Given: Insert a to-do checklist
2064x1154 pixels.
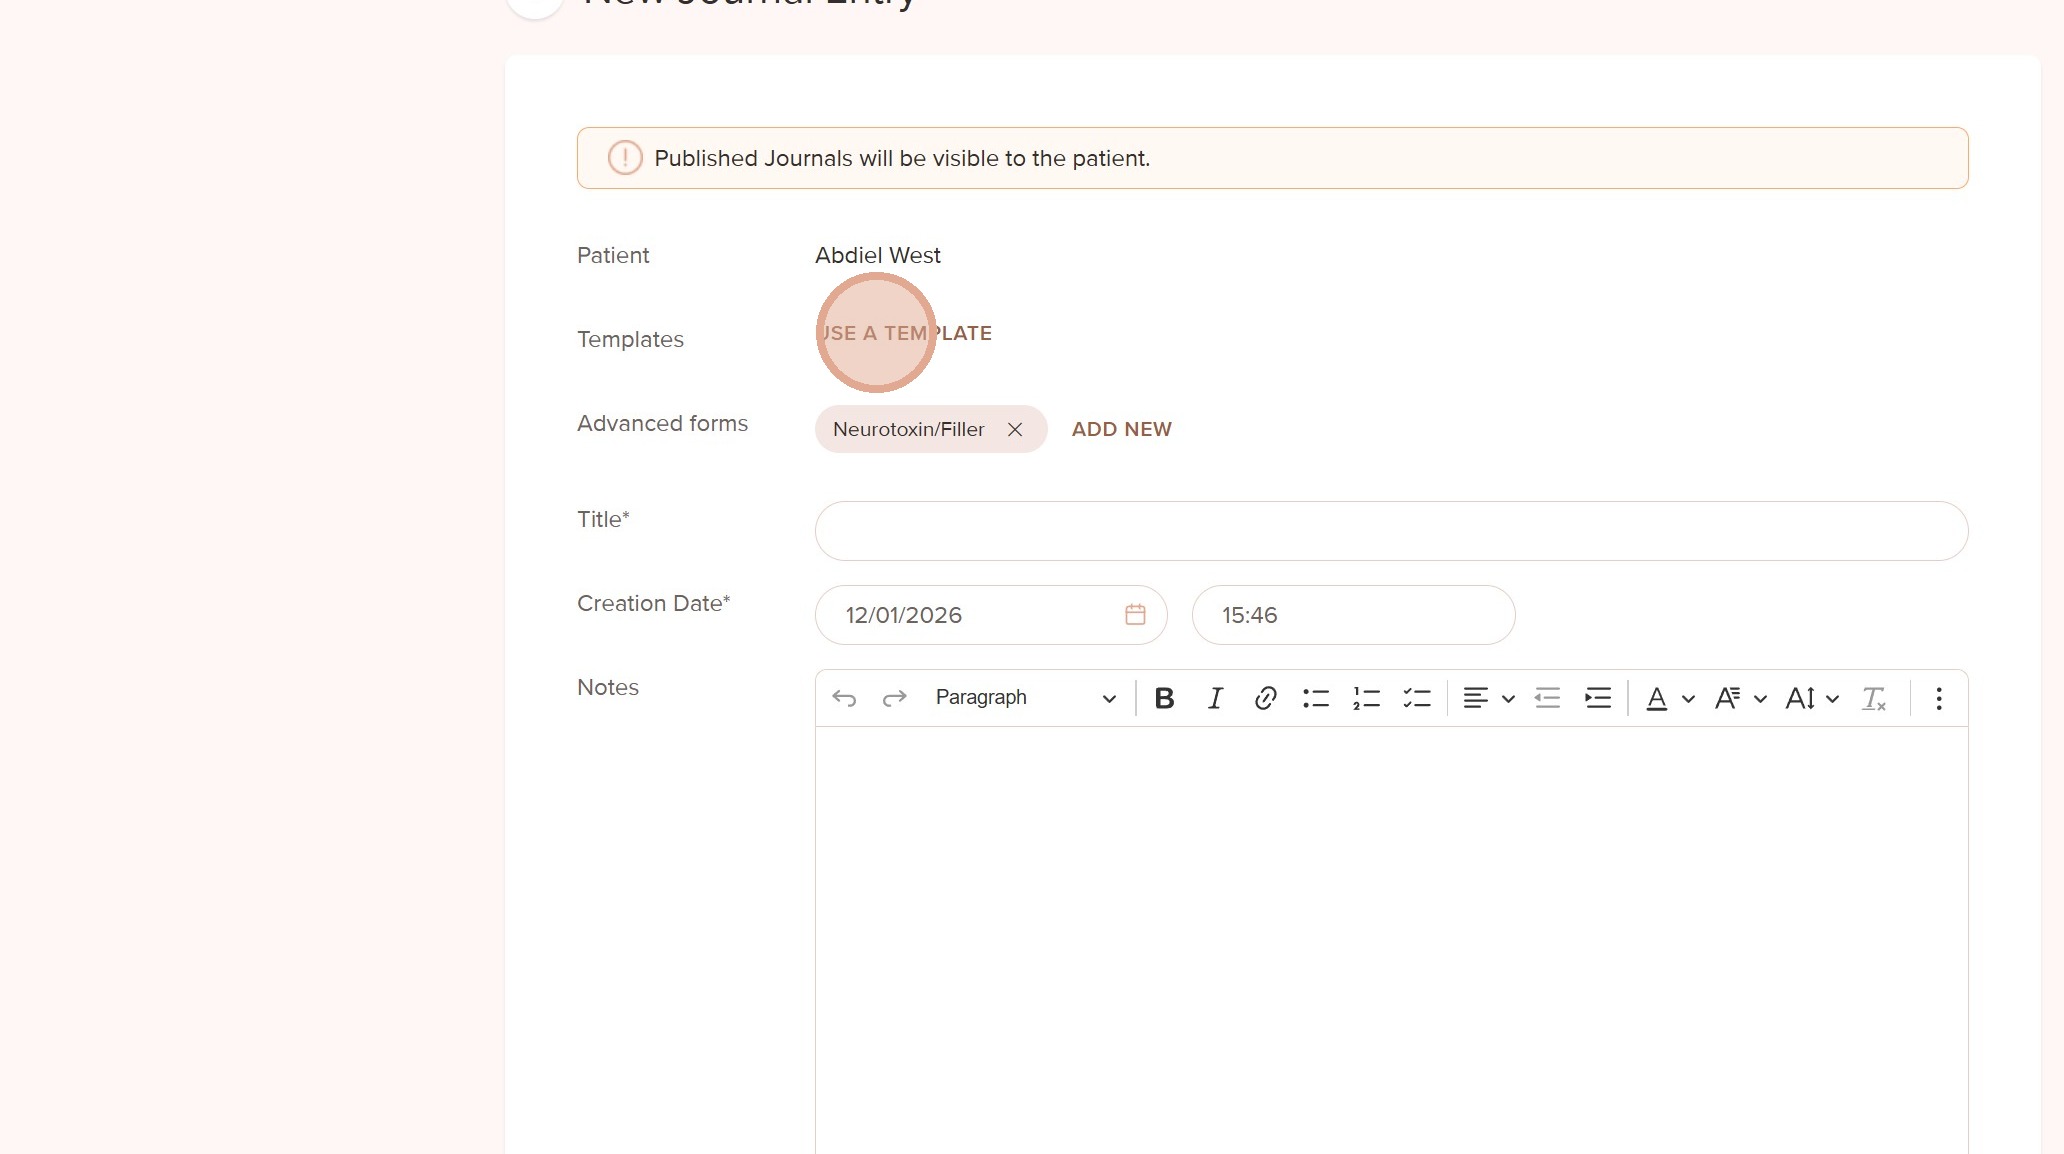Looking at the screenshot, I should 1417,698.
